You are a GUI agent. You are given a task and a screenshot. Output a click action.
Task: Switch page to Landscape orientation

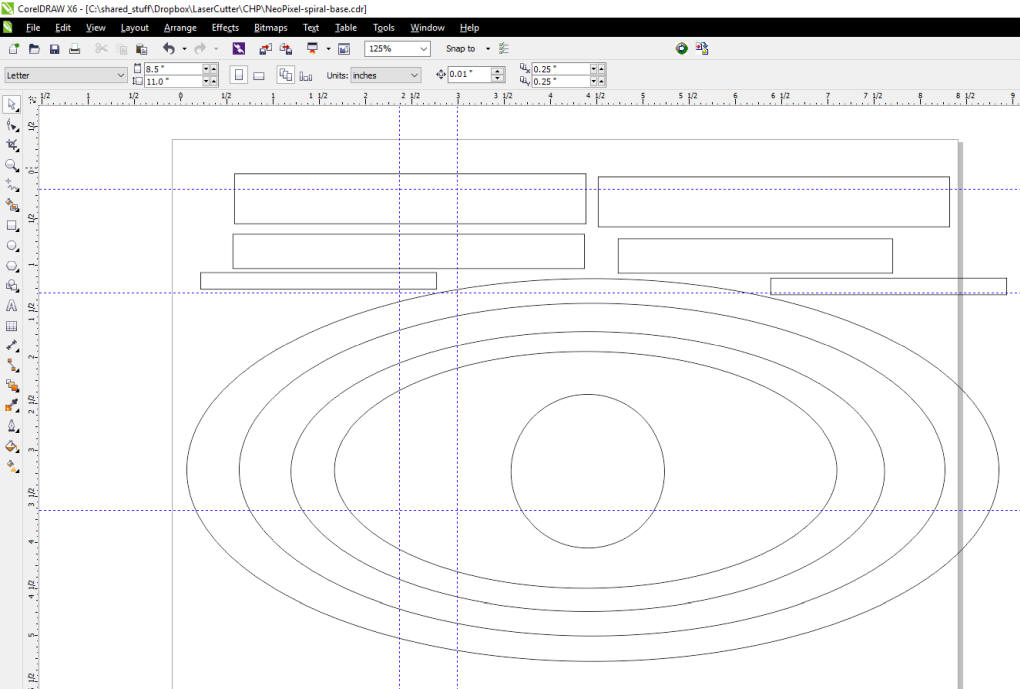point(259,75)
